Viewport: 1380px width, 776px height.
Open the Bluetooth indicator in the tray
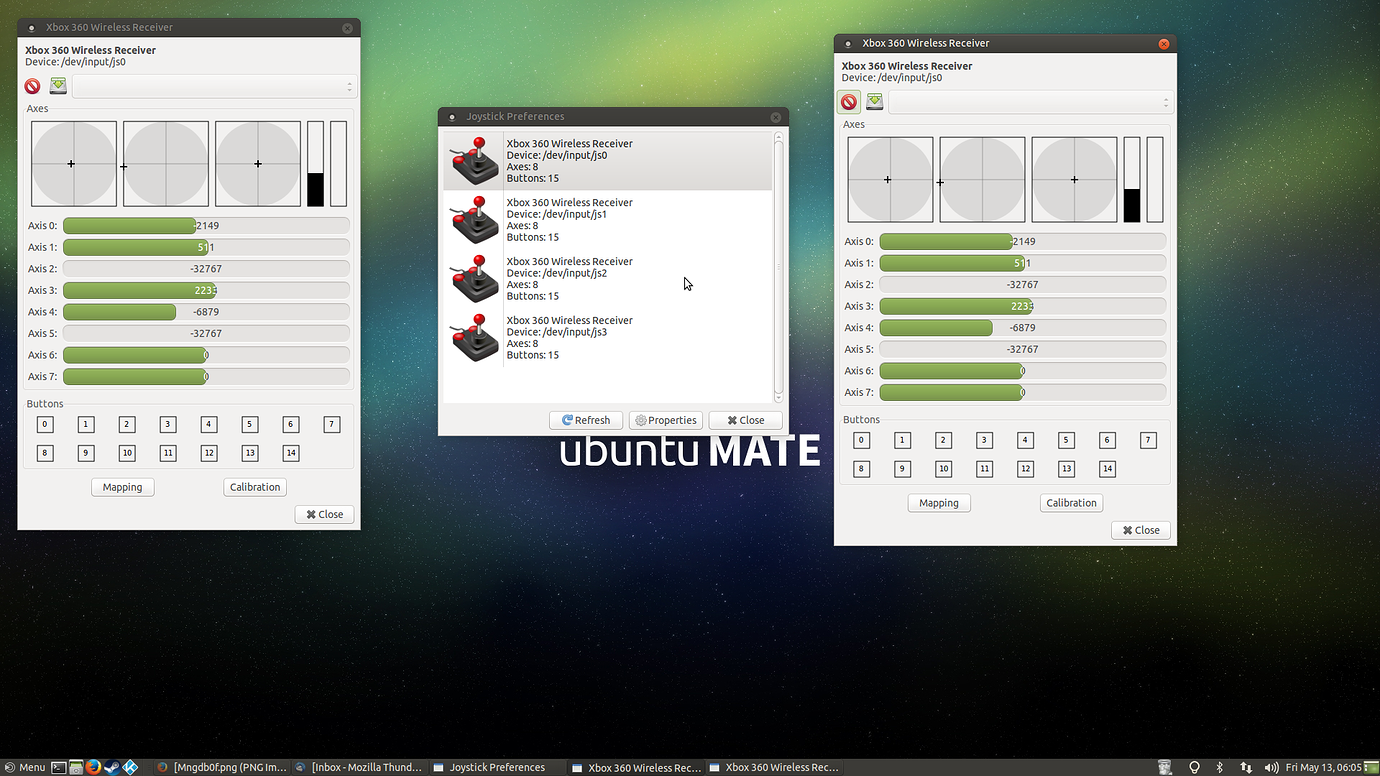point(1220,768)
